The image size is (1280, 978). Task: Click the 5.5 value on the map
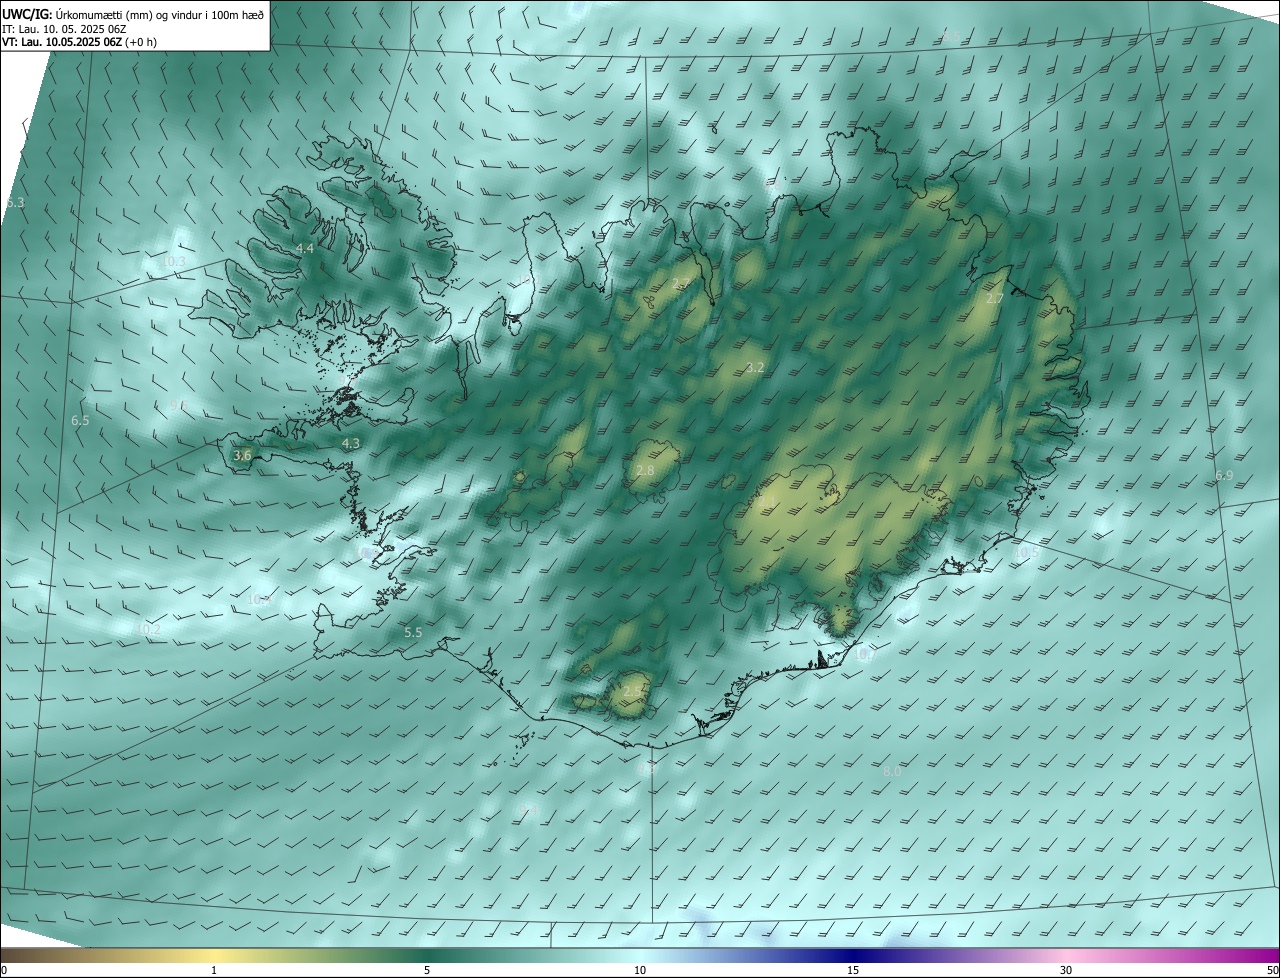[x=413, y=633]
